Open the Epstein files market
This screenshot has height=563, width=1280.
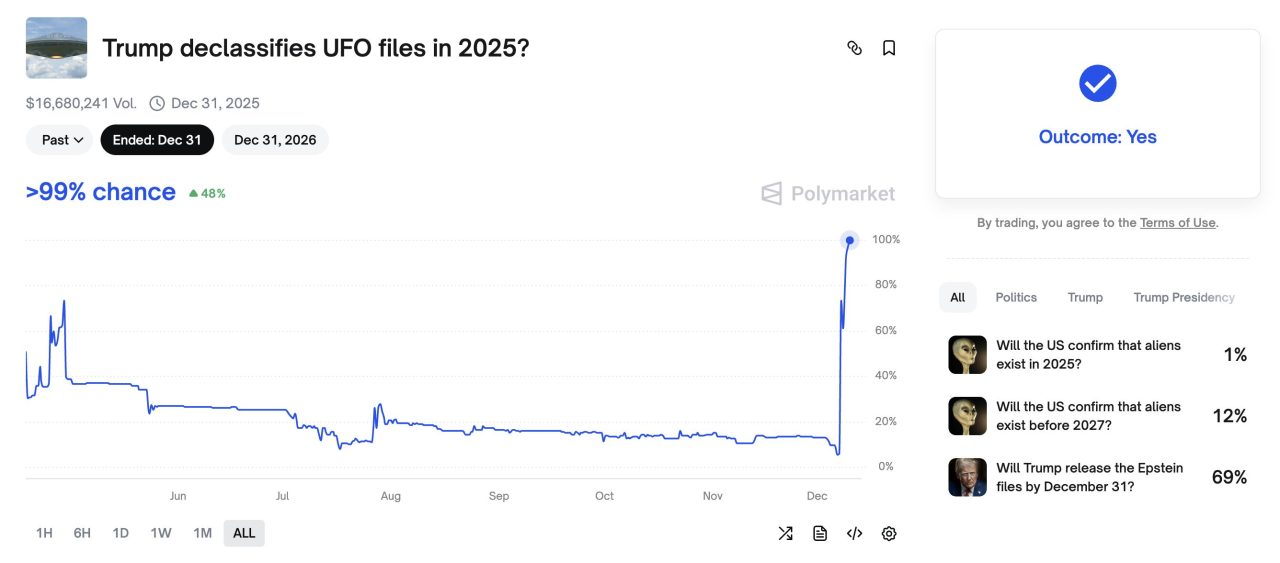[1089, 477]
